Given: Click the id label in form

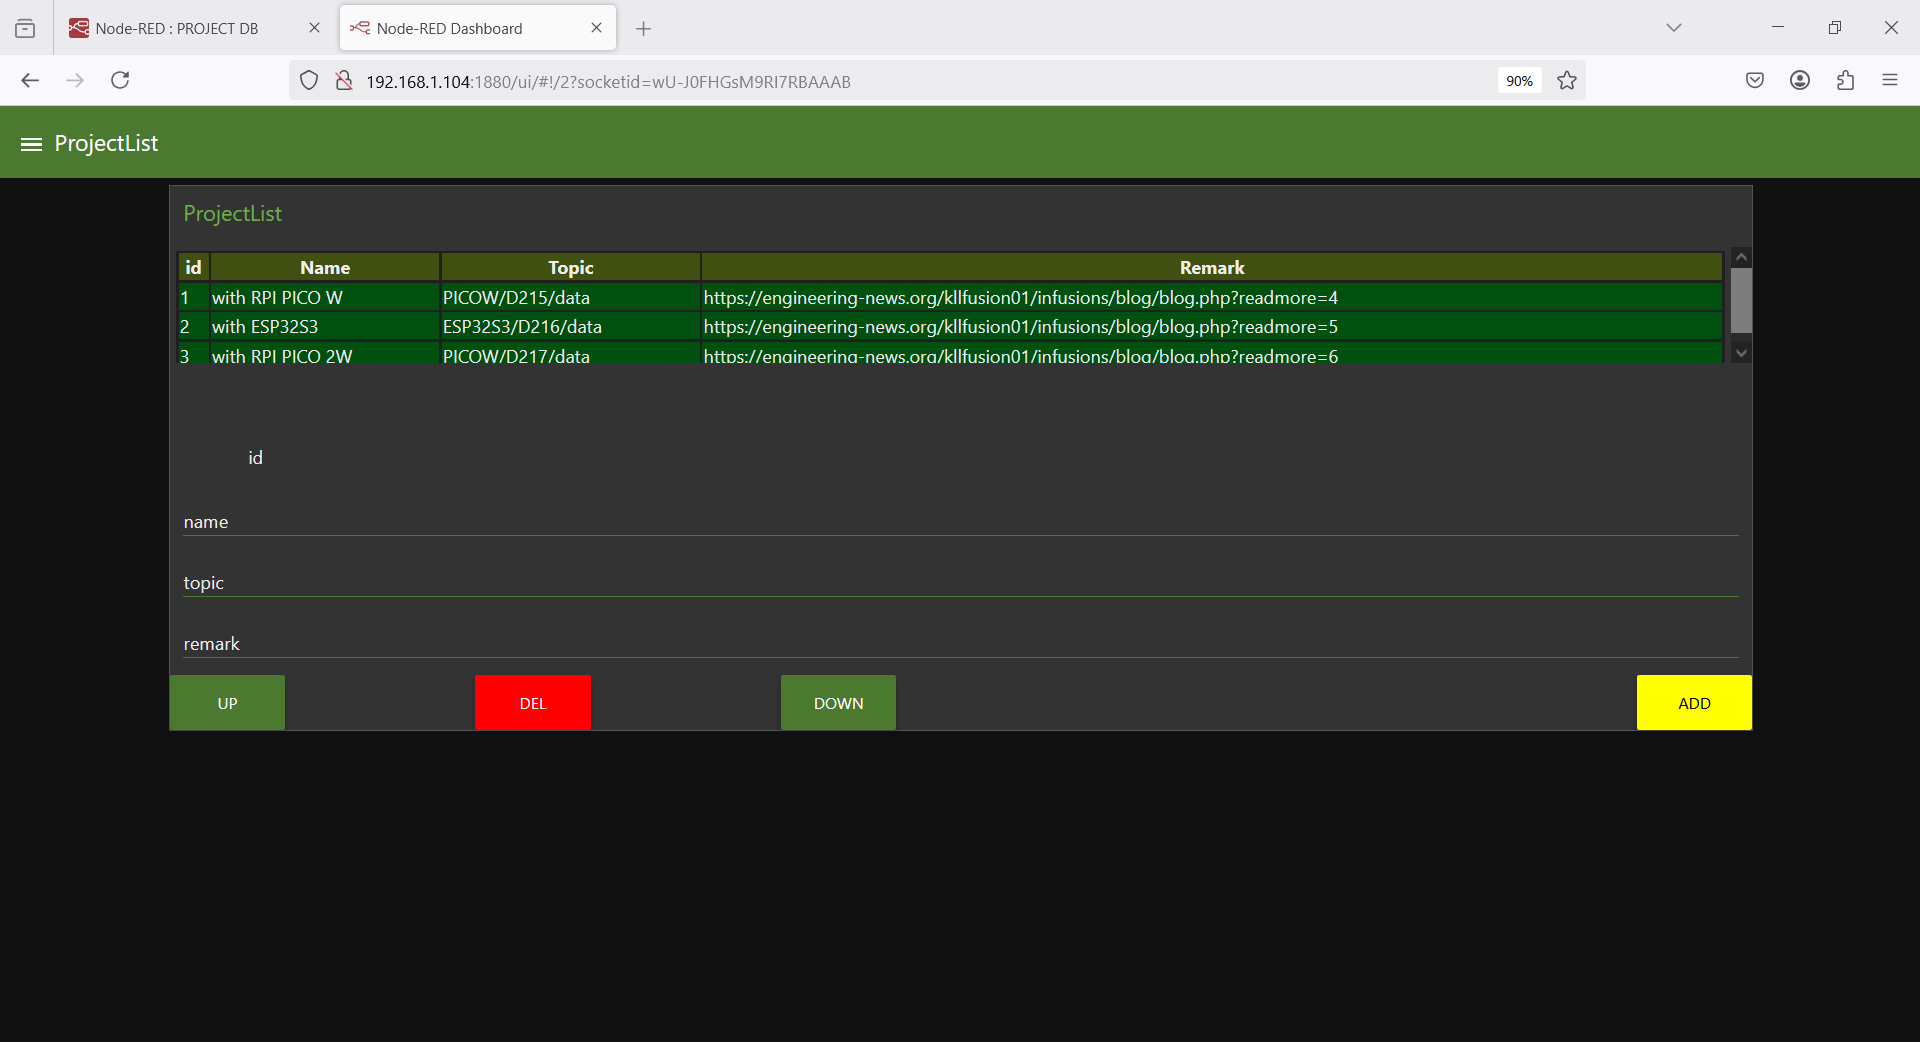Looking at the screenshot, I should [x=255, y=458].
